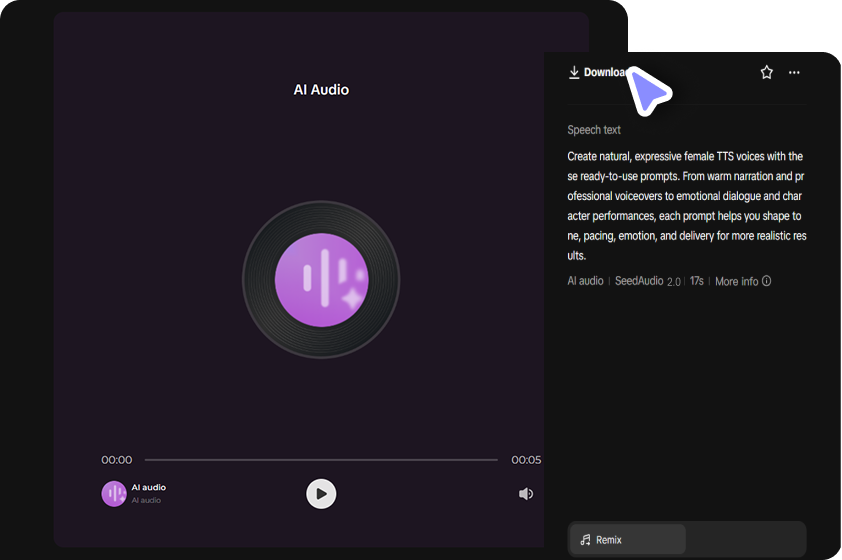Click the purple vinyl disc artwork
The image size is (842, 560).
pyautogui.click(x=321, y=280)
